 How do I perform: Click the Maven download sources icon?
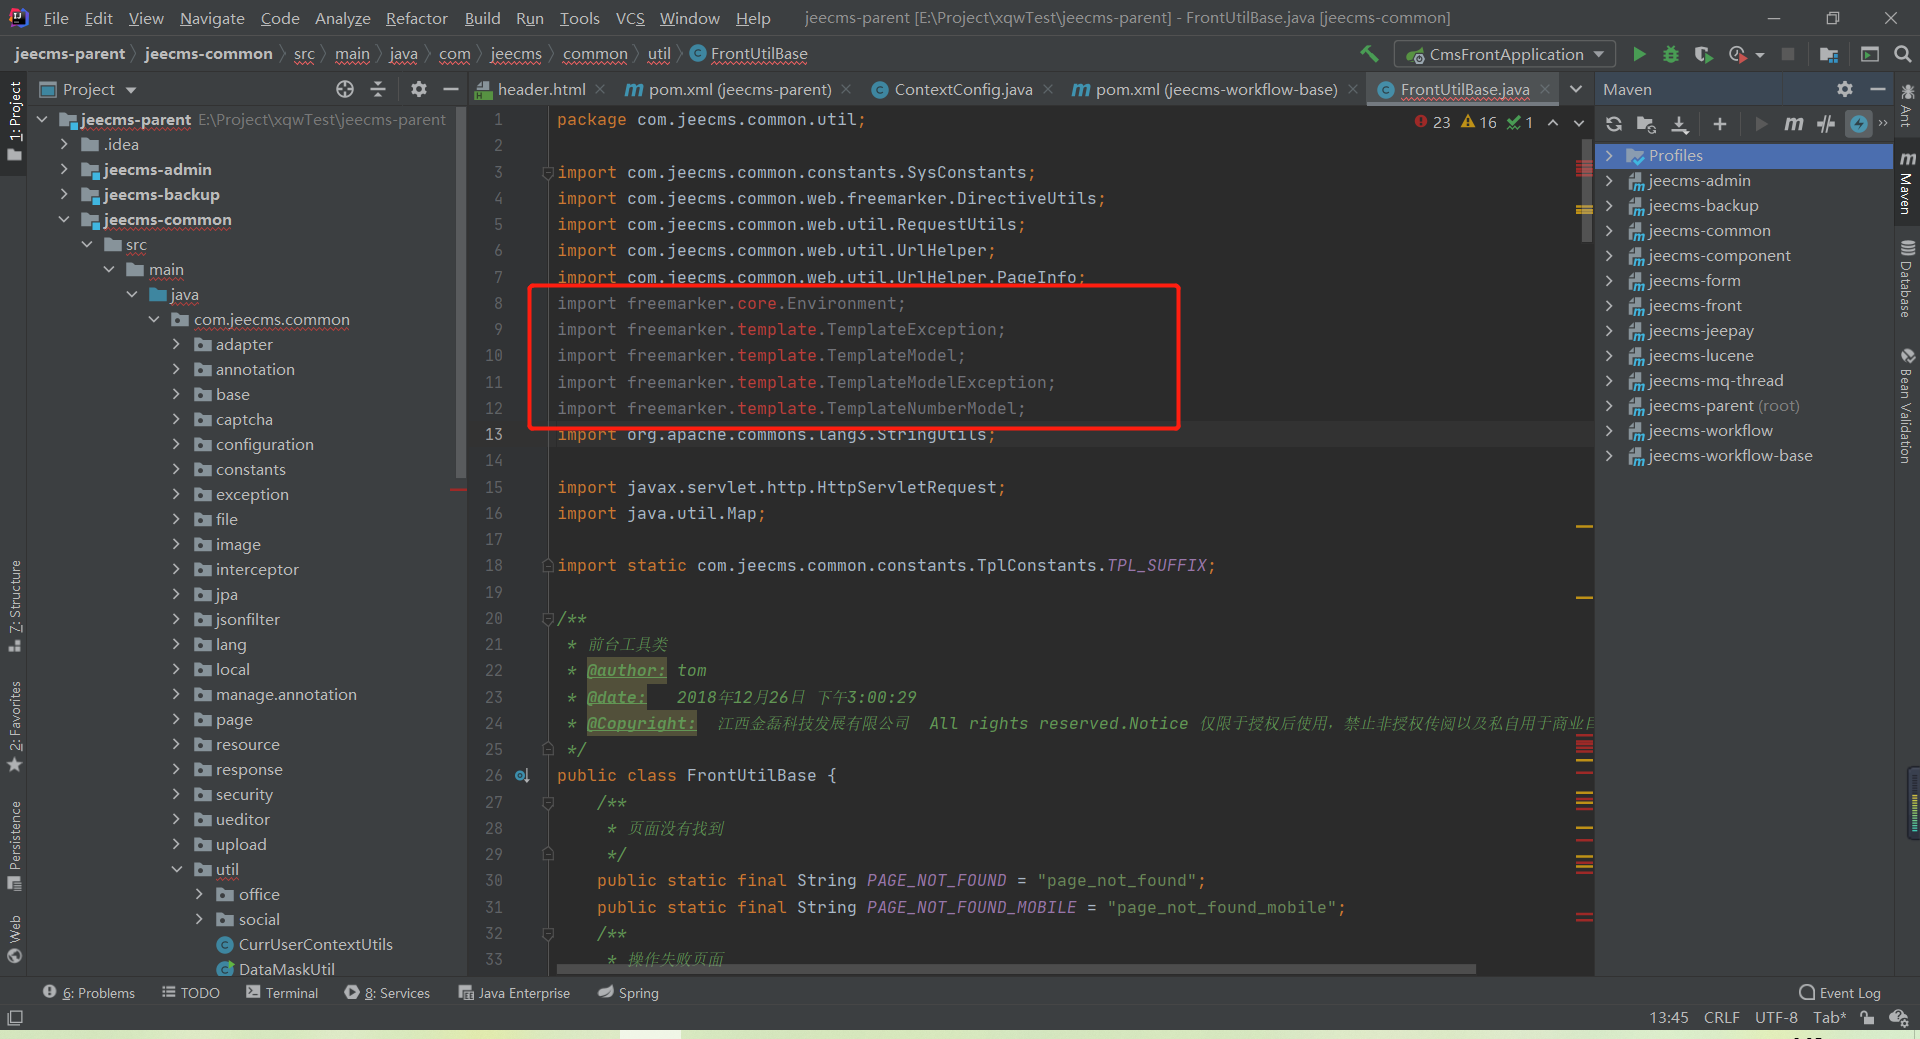1680,124
